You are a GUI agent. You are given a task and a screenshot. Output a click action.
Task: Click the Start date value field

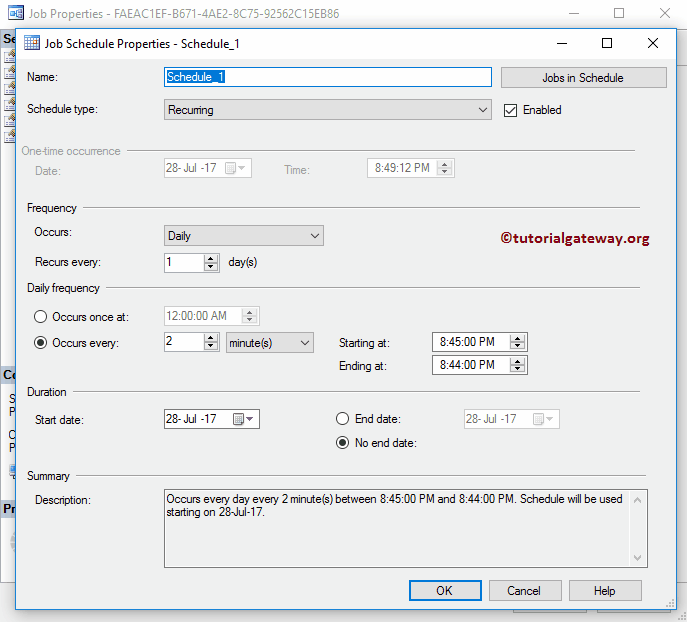point(198,419)
